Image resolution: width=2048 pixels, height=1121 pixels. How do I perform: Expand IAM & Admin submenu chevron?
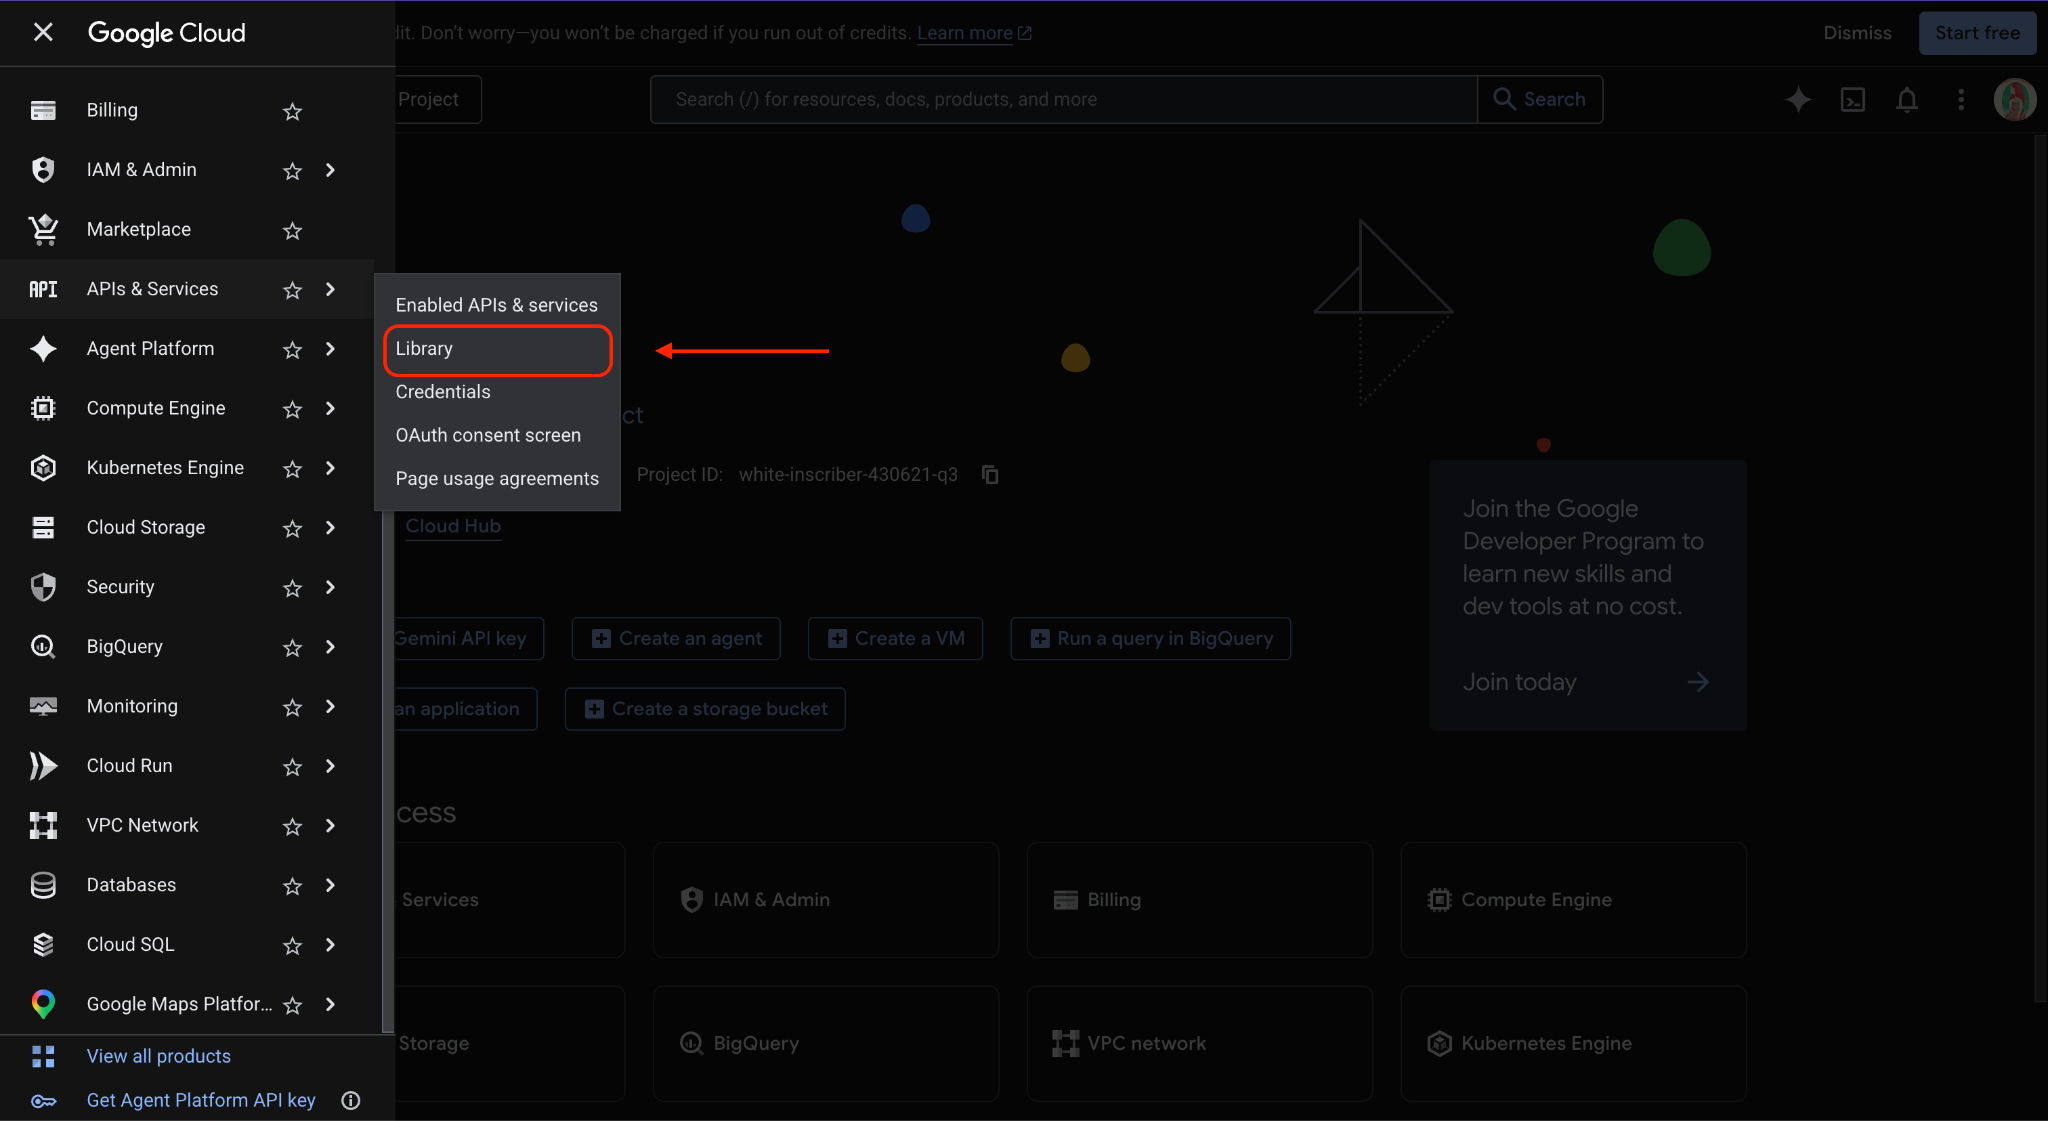click(330, 170)
